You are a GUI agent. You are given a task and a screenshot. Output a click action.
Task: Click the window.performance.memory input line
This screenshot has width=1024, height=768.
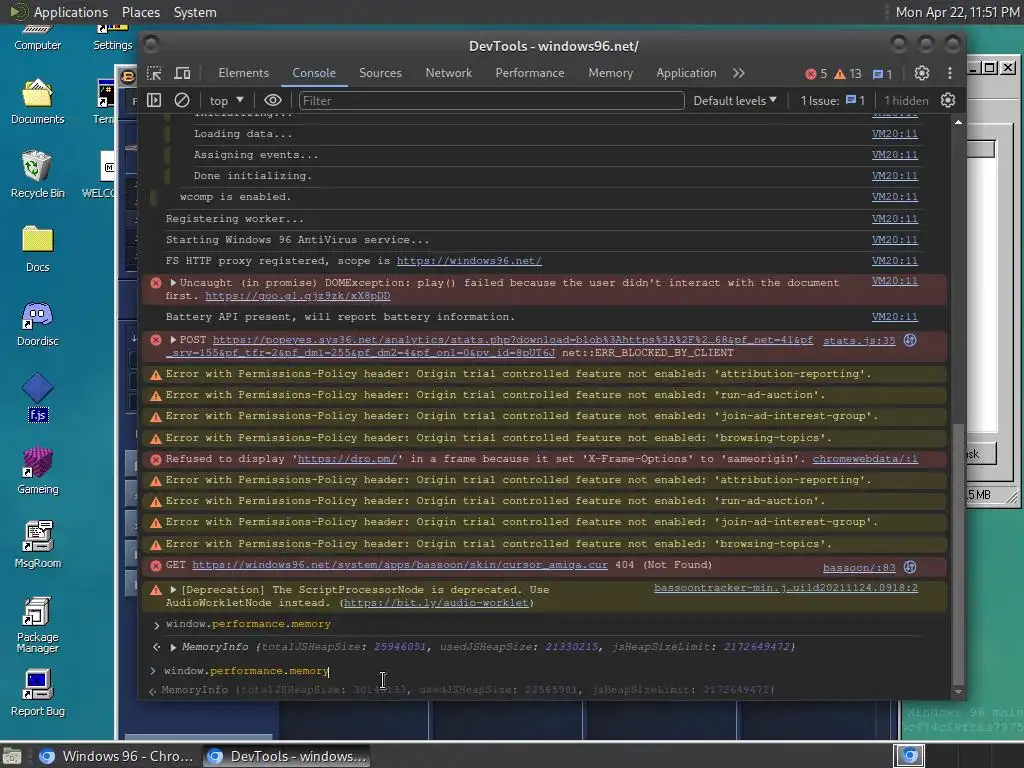click(247, 671)
